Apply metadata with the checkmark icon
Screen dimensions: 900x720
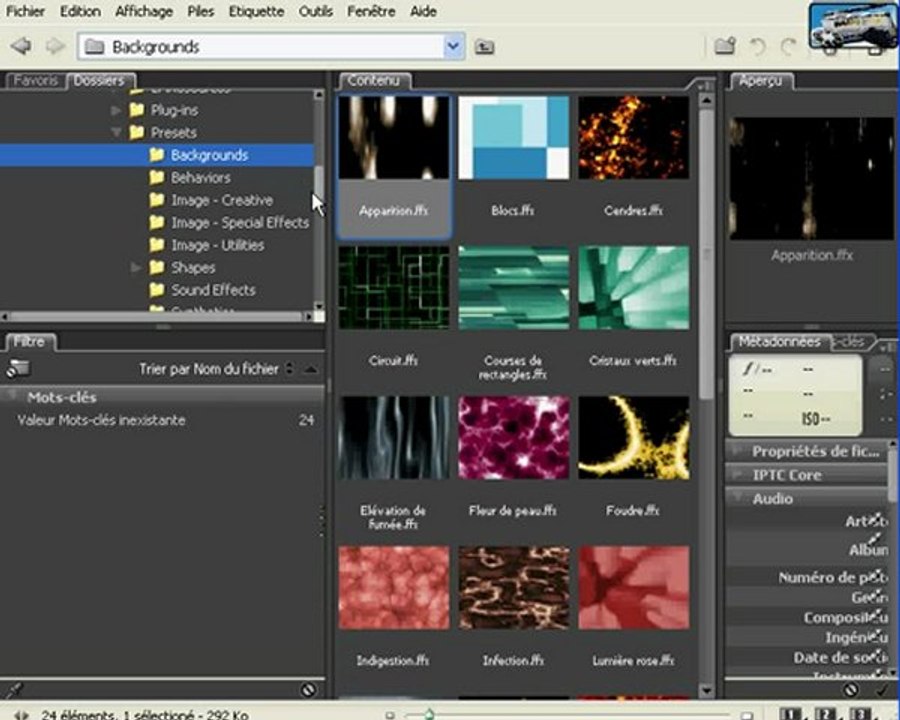point(882,690)
